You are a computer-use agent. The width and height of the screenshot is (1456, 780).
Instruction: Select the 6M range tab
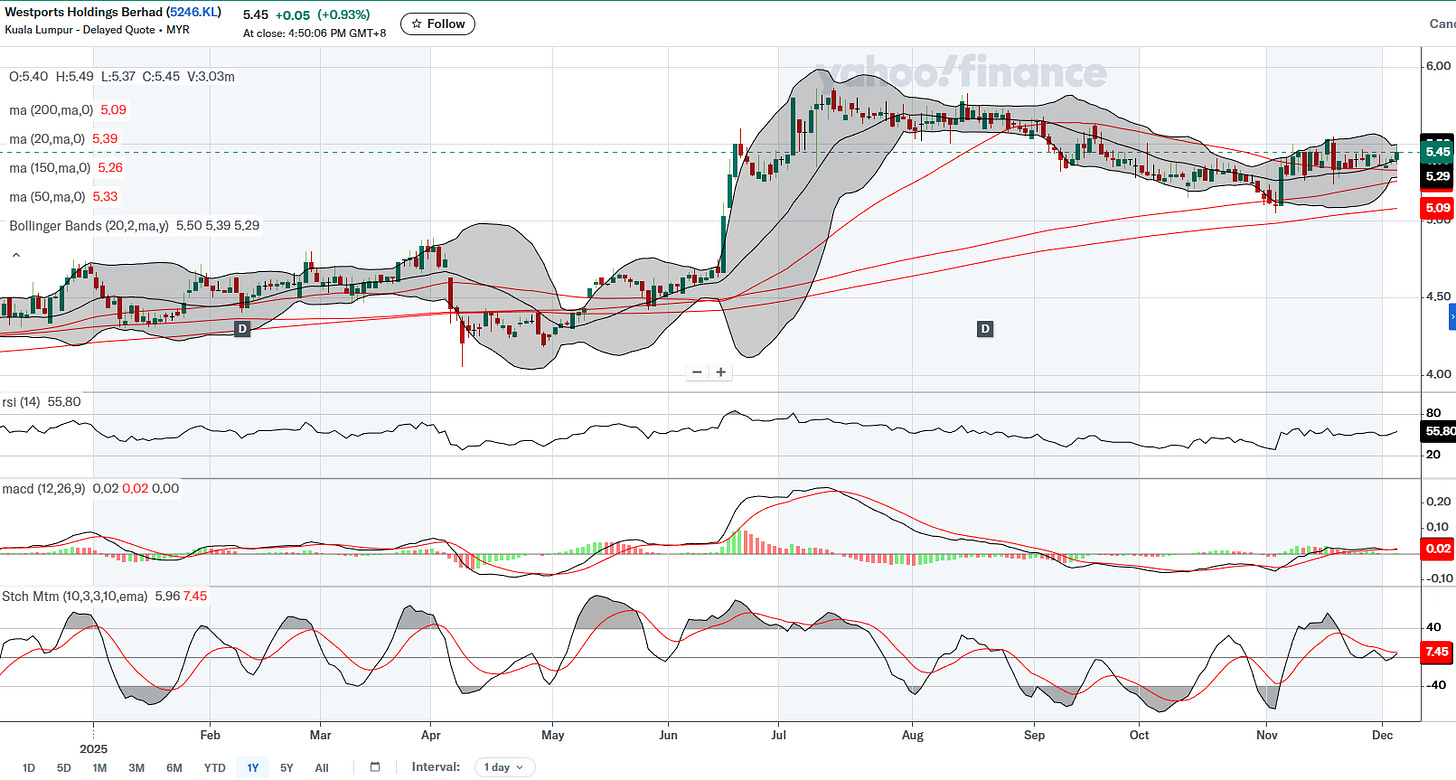174,768
